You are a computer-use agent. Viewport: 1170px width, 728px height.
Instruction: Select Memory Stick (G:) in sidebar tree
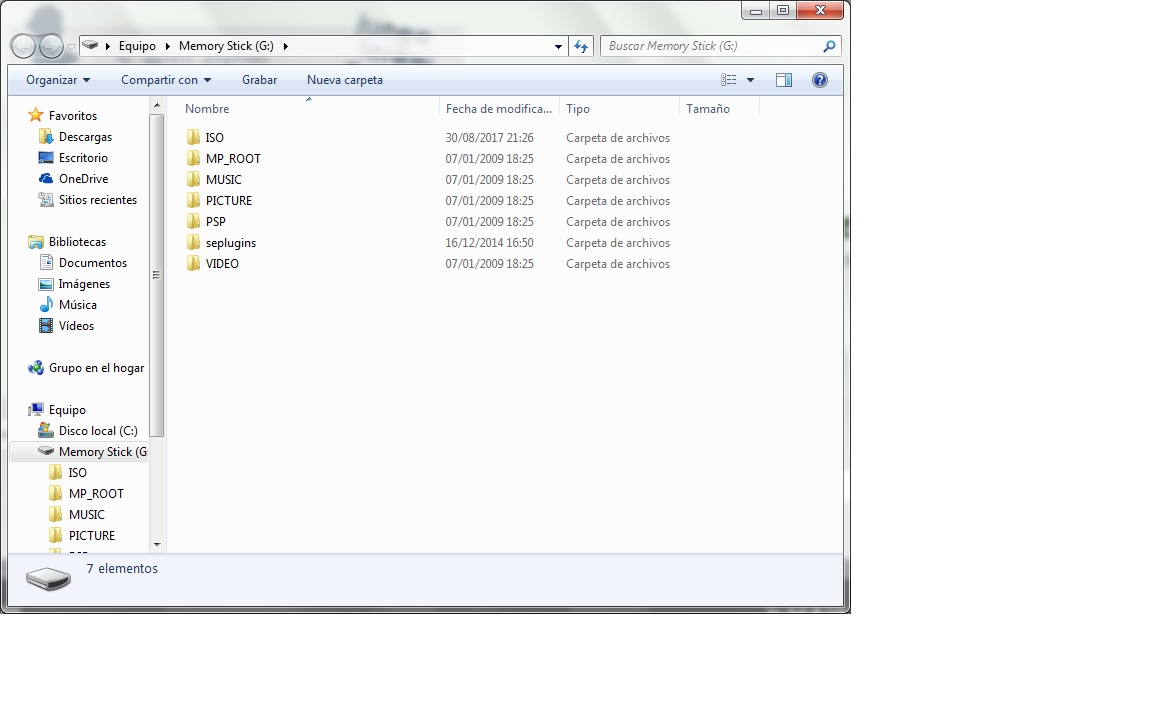[103, 451]
